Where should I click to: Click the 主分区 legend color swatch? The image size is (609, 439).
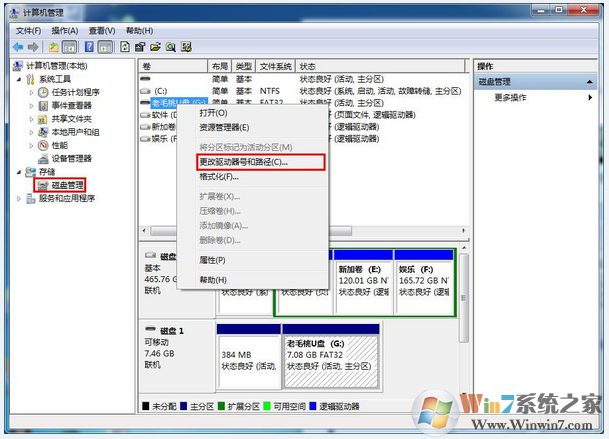(x=184, y=406)
